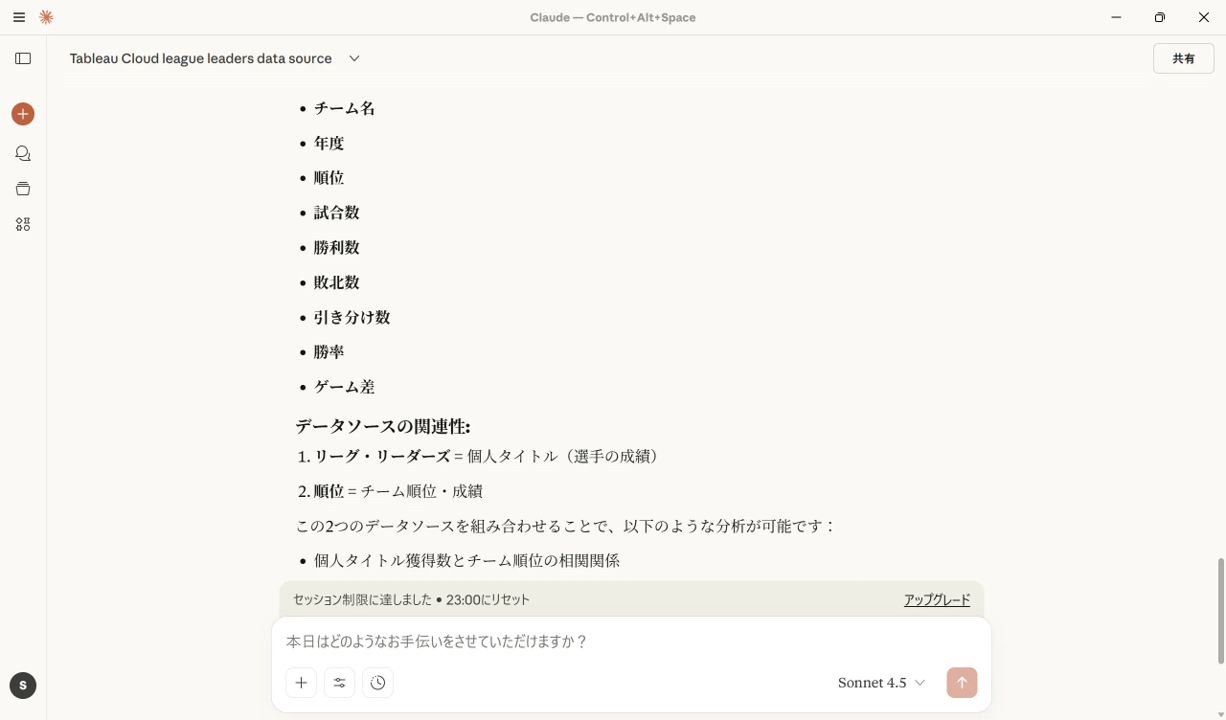1226x720 pixels.
Task: Attach a file with the plus icon
Action: 301,682
